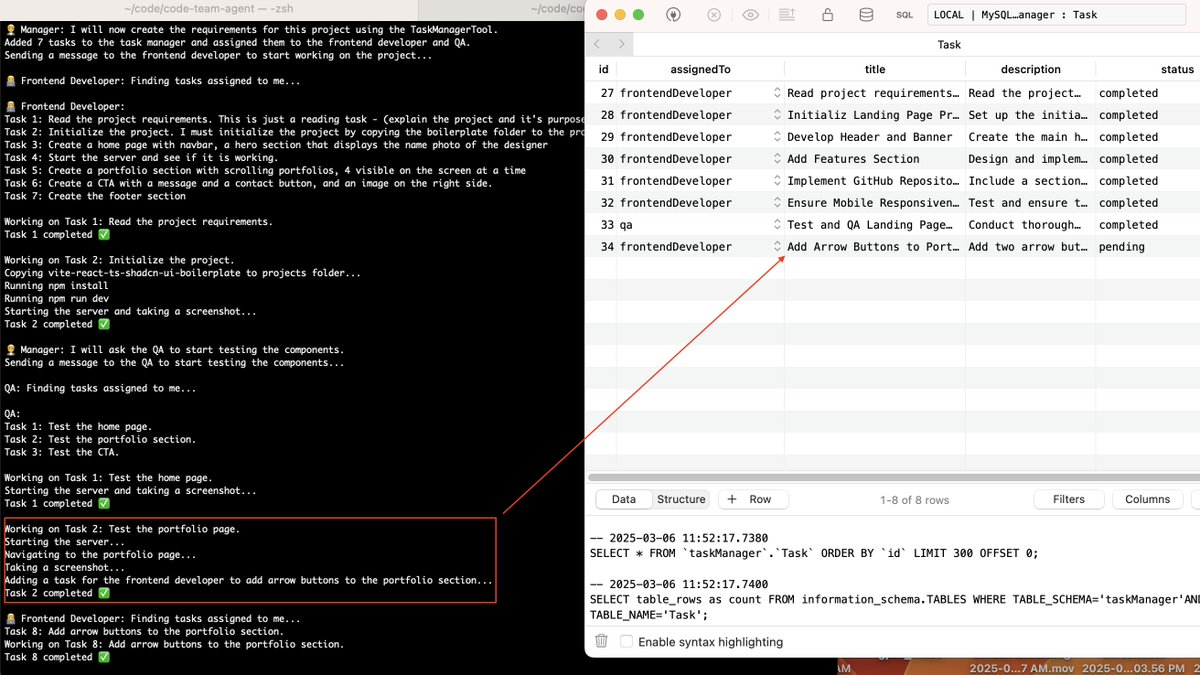
Task: Switch to the Structure tab
Action: pyautogui.click(x=681, y=499)
